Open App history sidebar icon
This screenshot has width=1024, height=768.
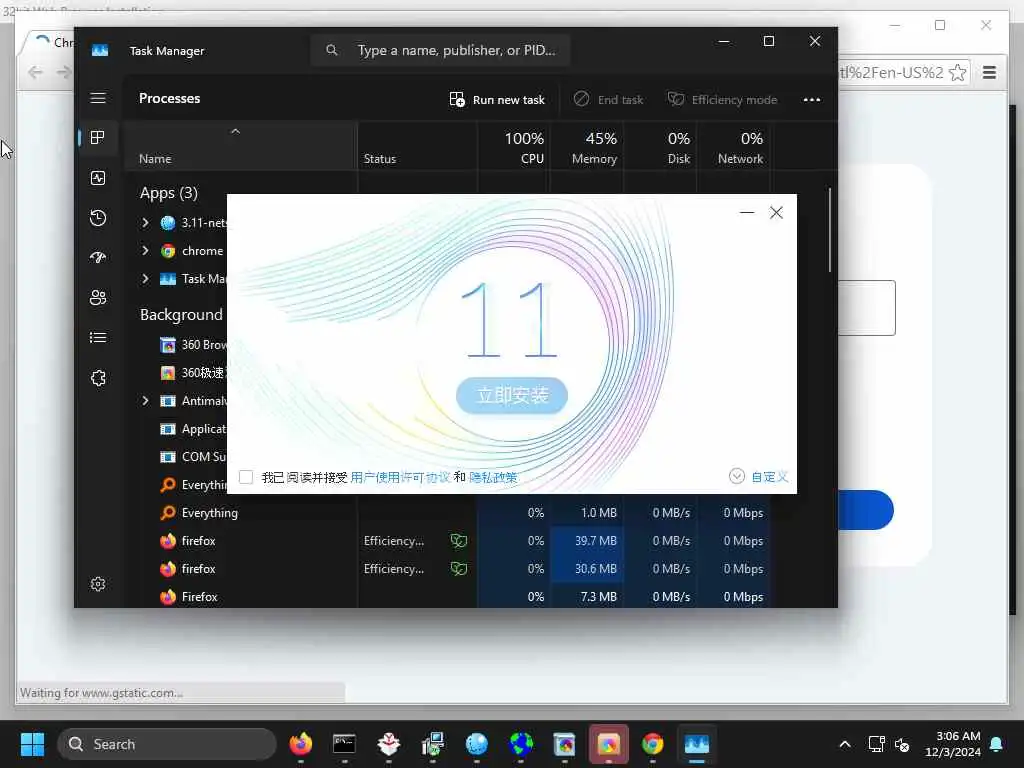98,217
